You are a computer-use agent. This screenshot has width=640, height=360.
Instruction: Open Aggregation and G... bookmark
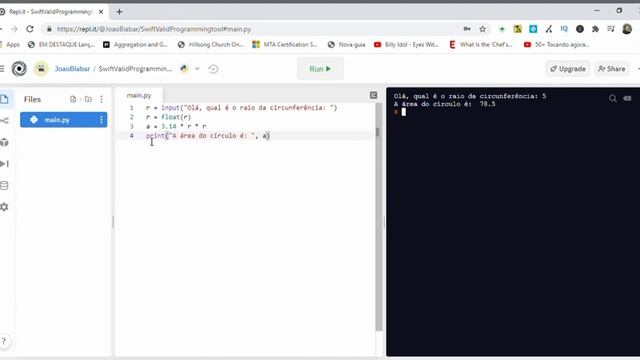pyautogui.click(x=136, y=44)
